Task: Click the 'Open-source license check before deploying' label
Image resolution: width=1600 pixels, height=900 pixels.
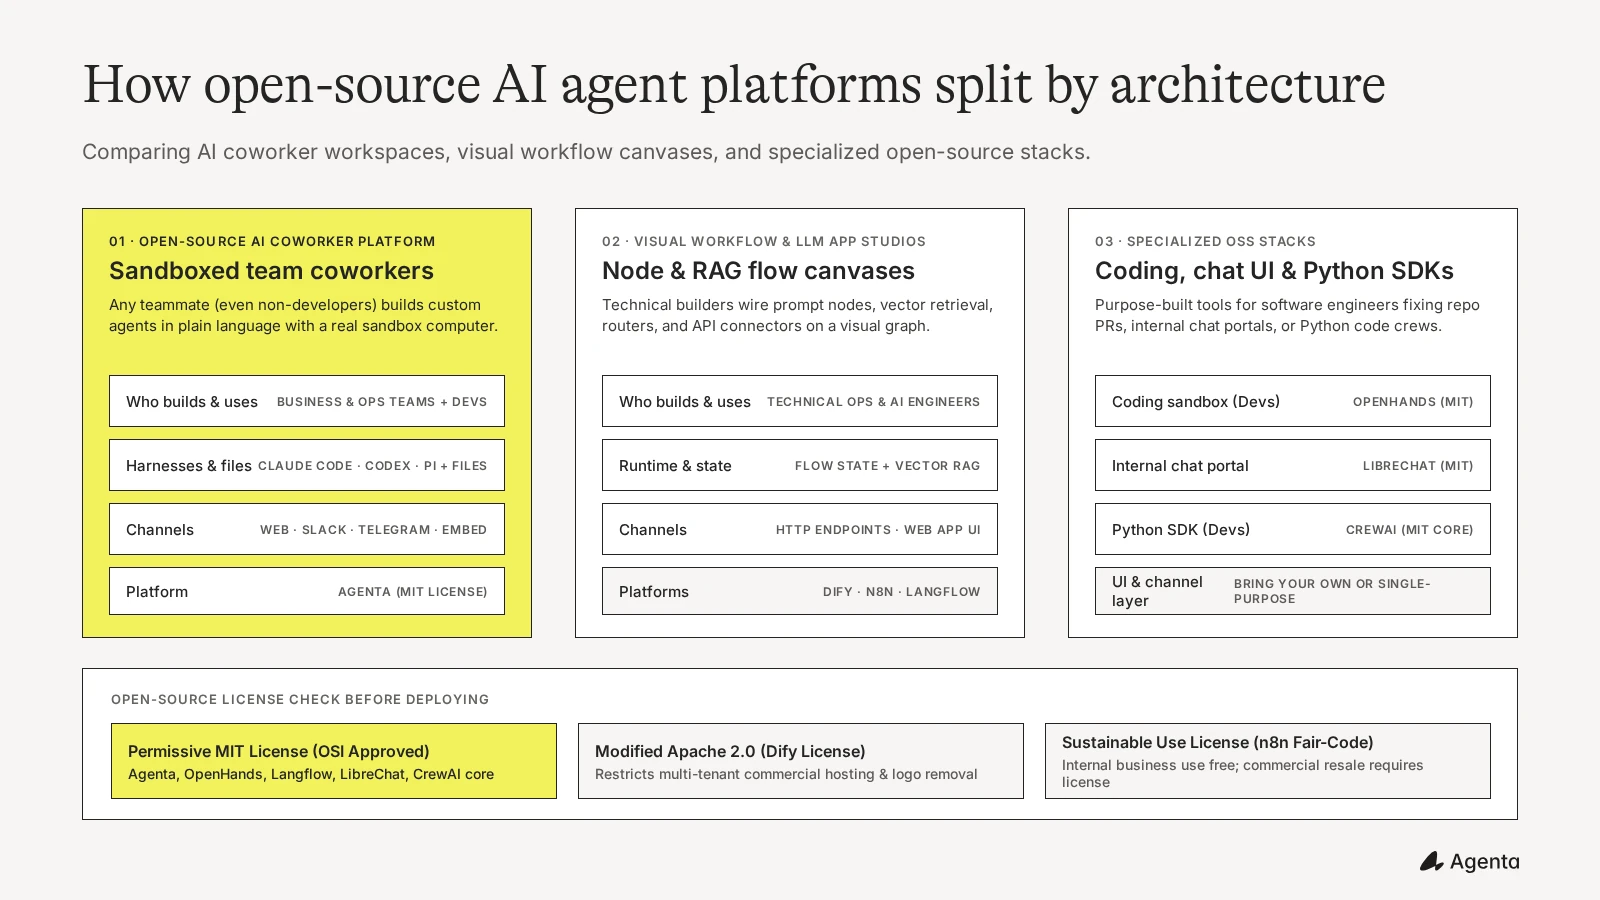Action: pyautogui.click(x=300, y=699)
